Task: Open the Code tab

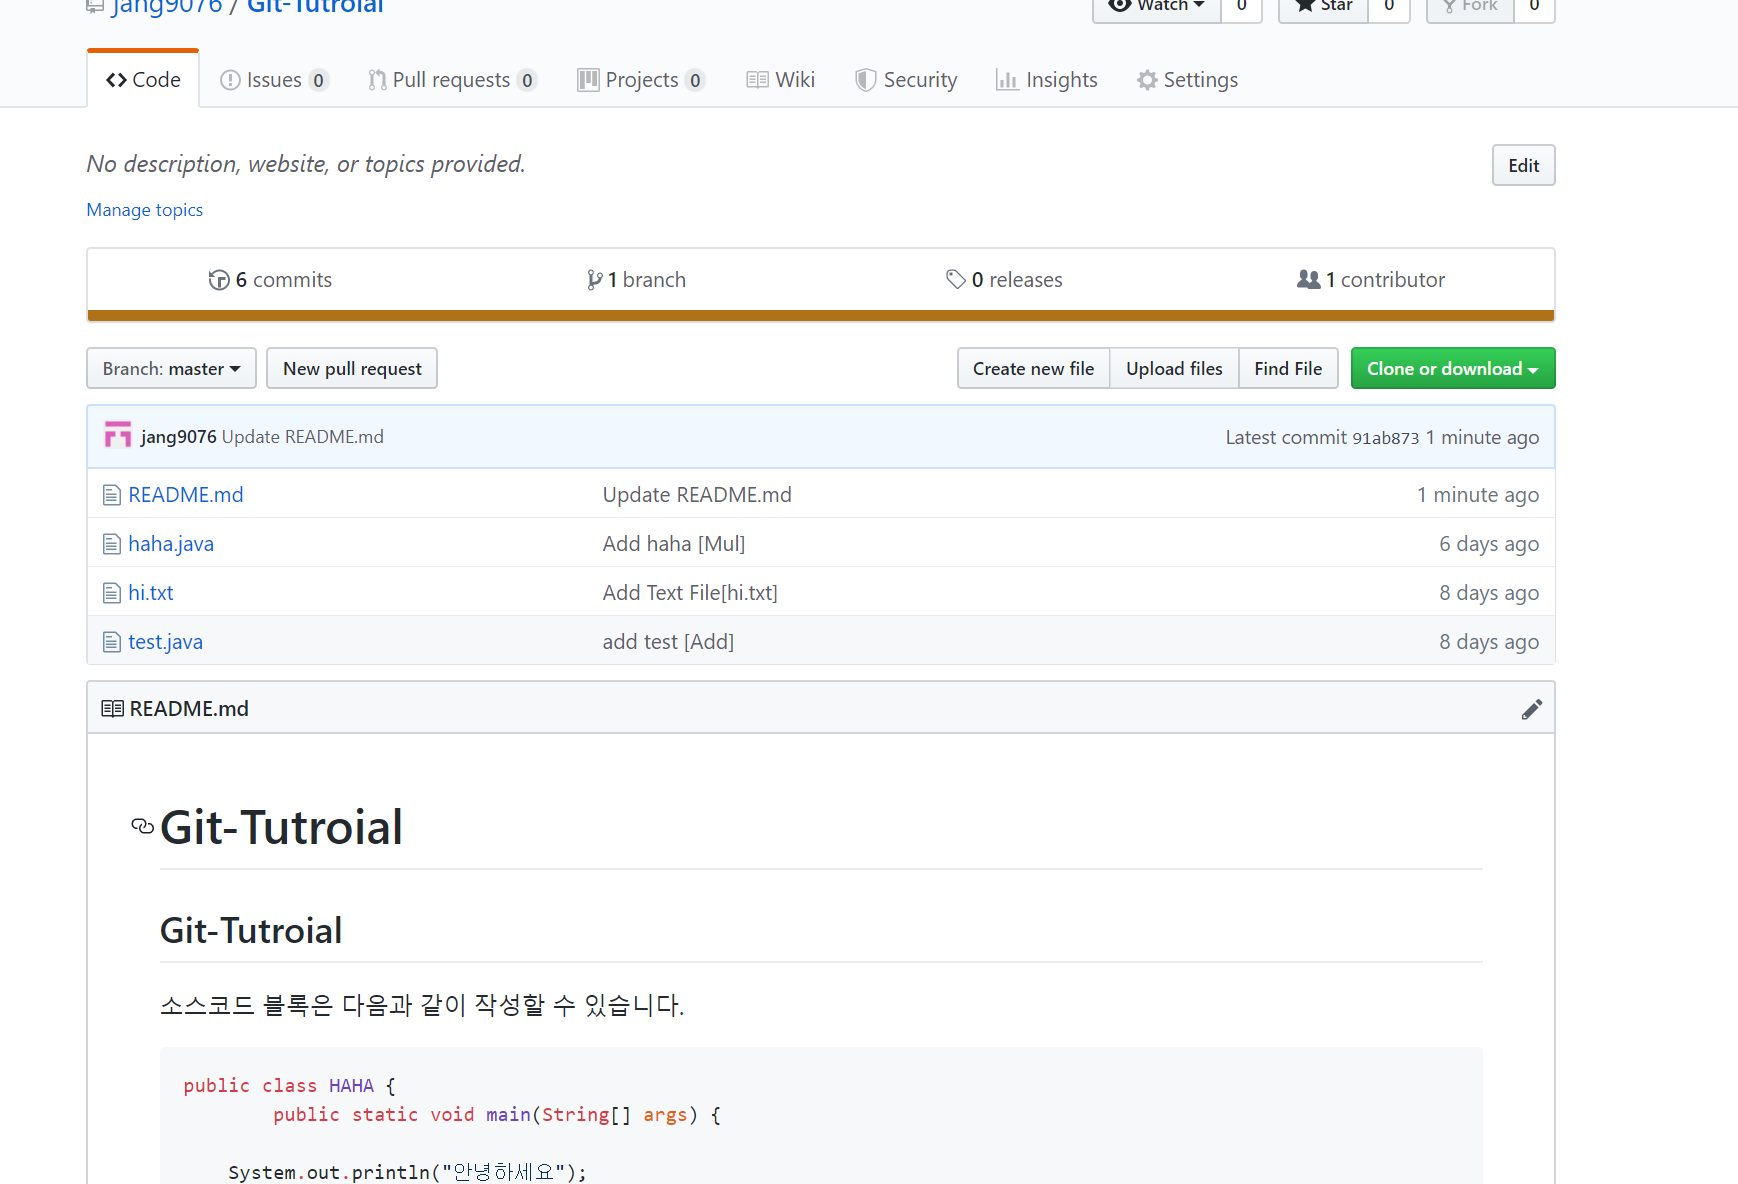Action: click(x=143, y=80)
